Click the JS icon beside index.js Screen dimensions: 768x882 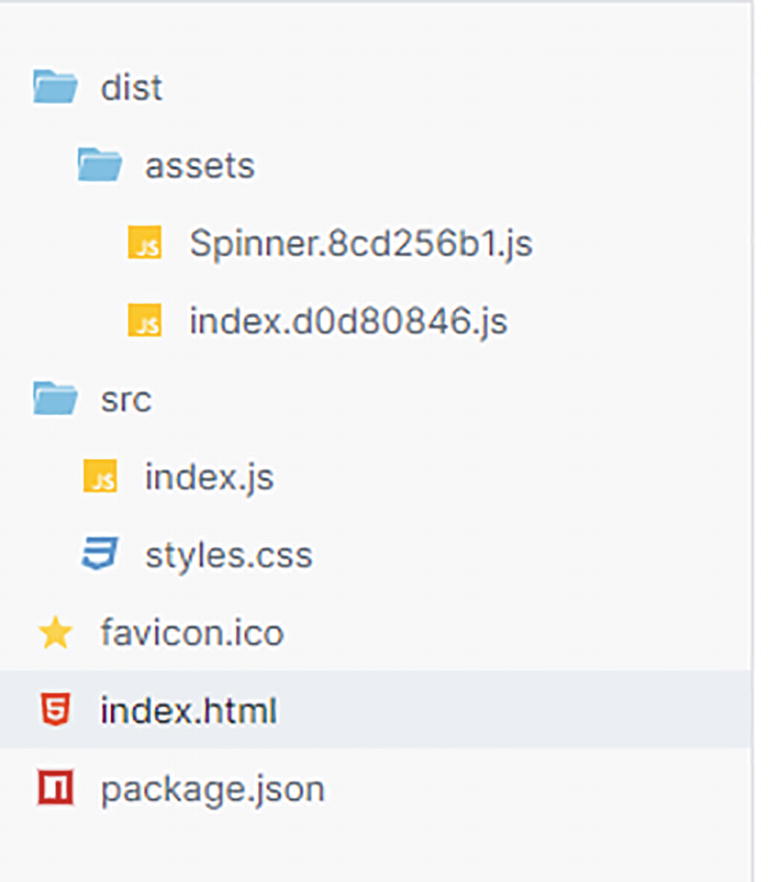click(100, 477)
